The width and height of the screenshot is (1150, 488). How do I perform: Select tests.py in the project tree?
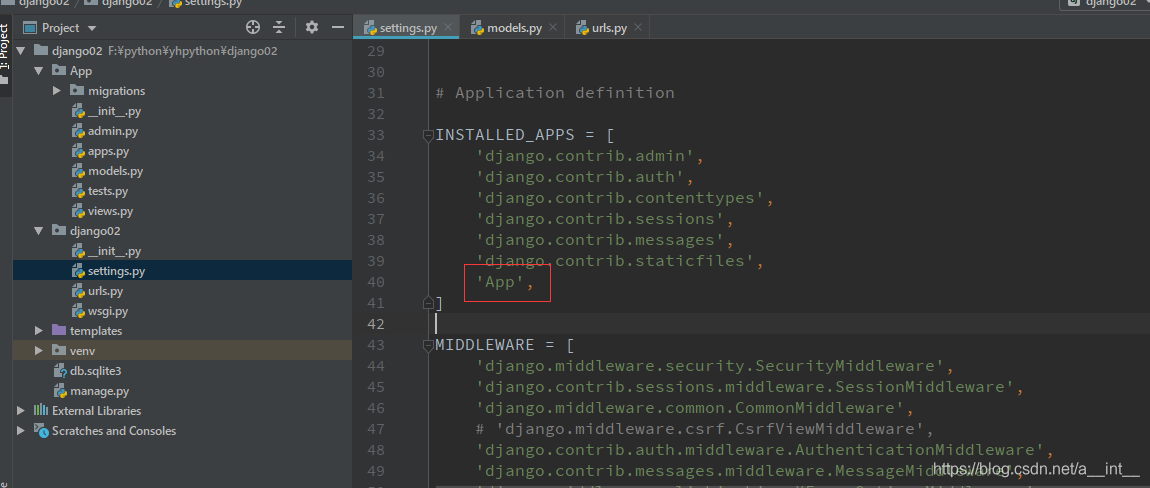pos(108,191)
